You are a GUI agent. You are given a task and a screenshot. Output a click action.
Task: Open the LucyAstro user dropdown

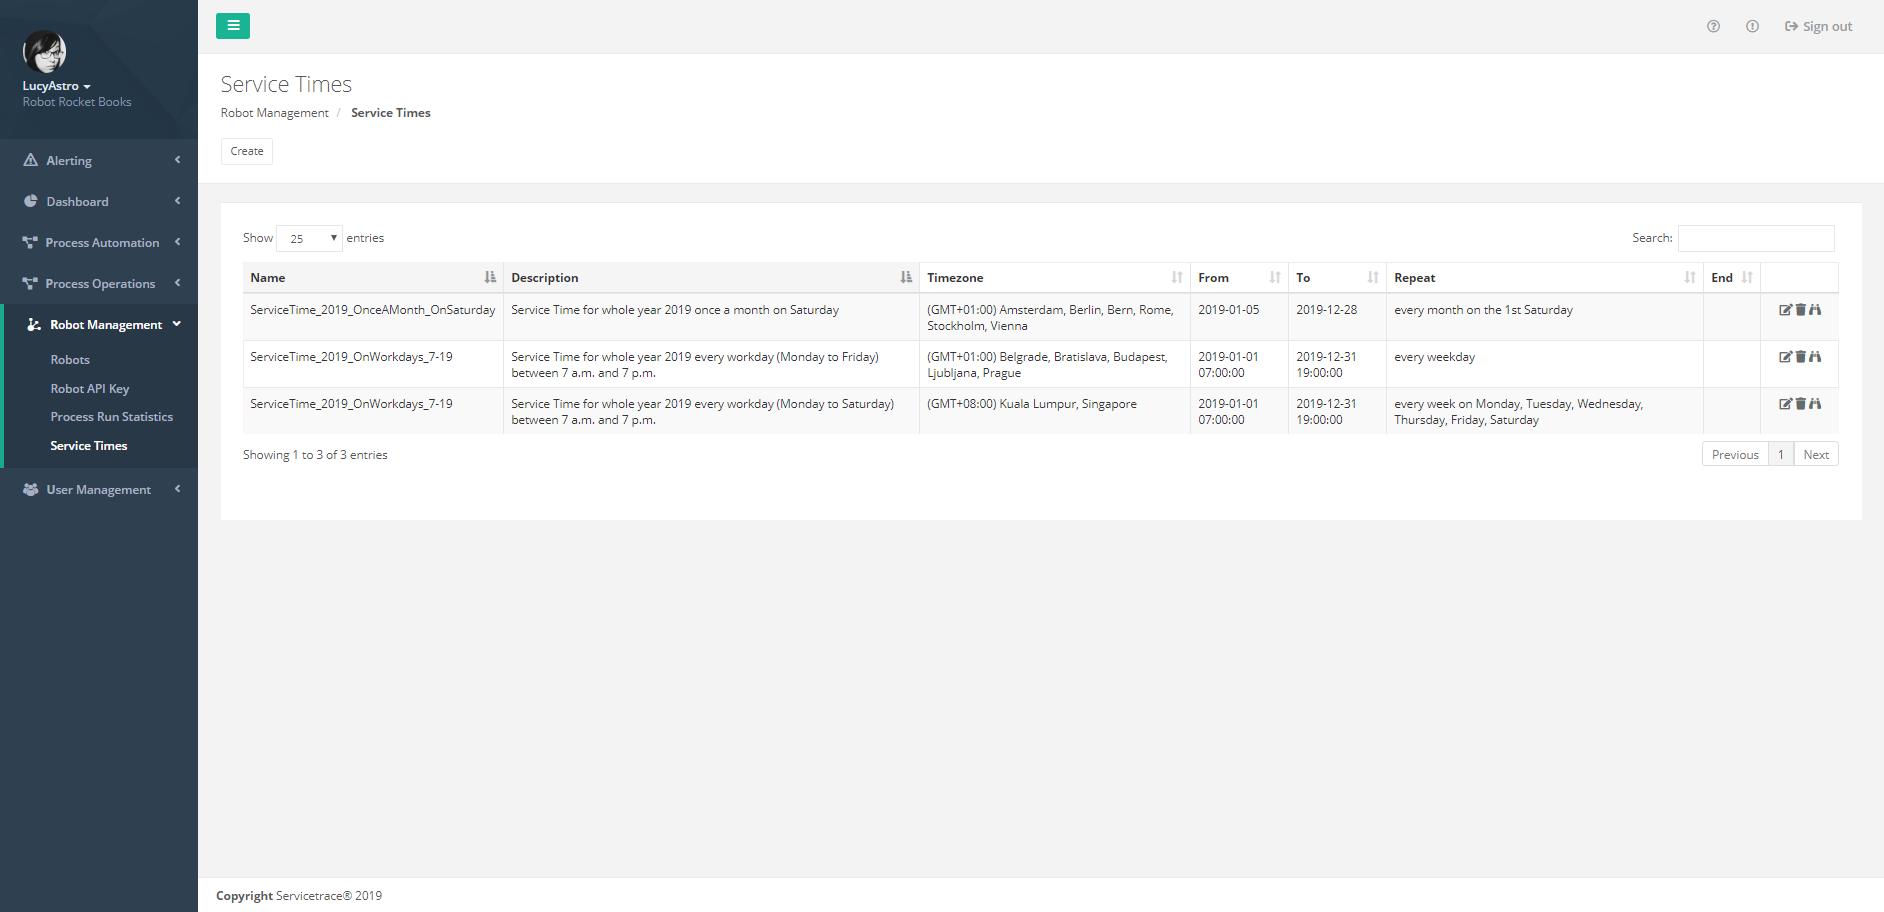[x=56, y=86]
